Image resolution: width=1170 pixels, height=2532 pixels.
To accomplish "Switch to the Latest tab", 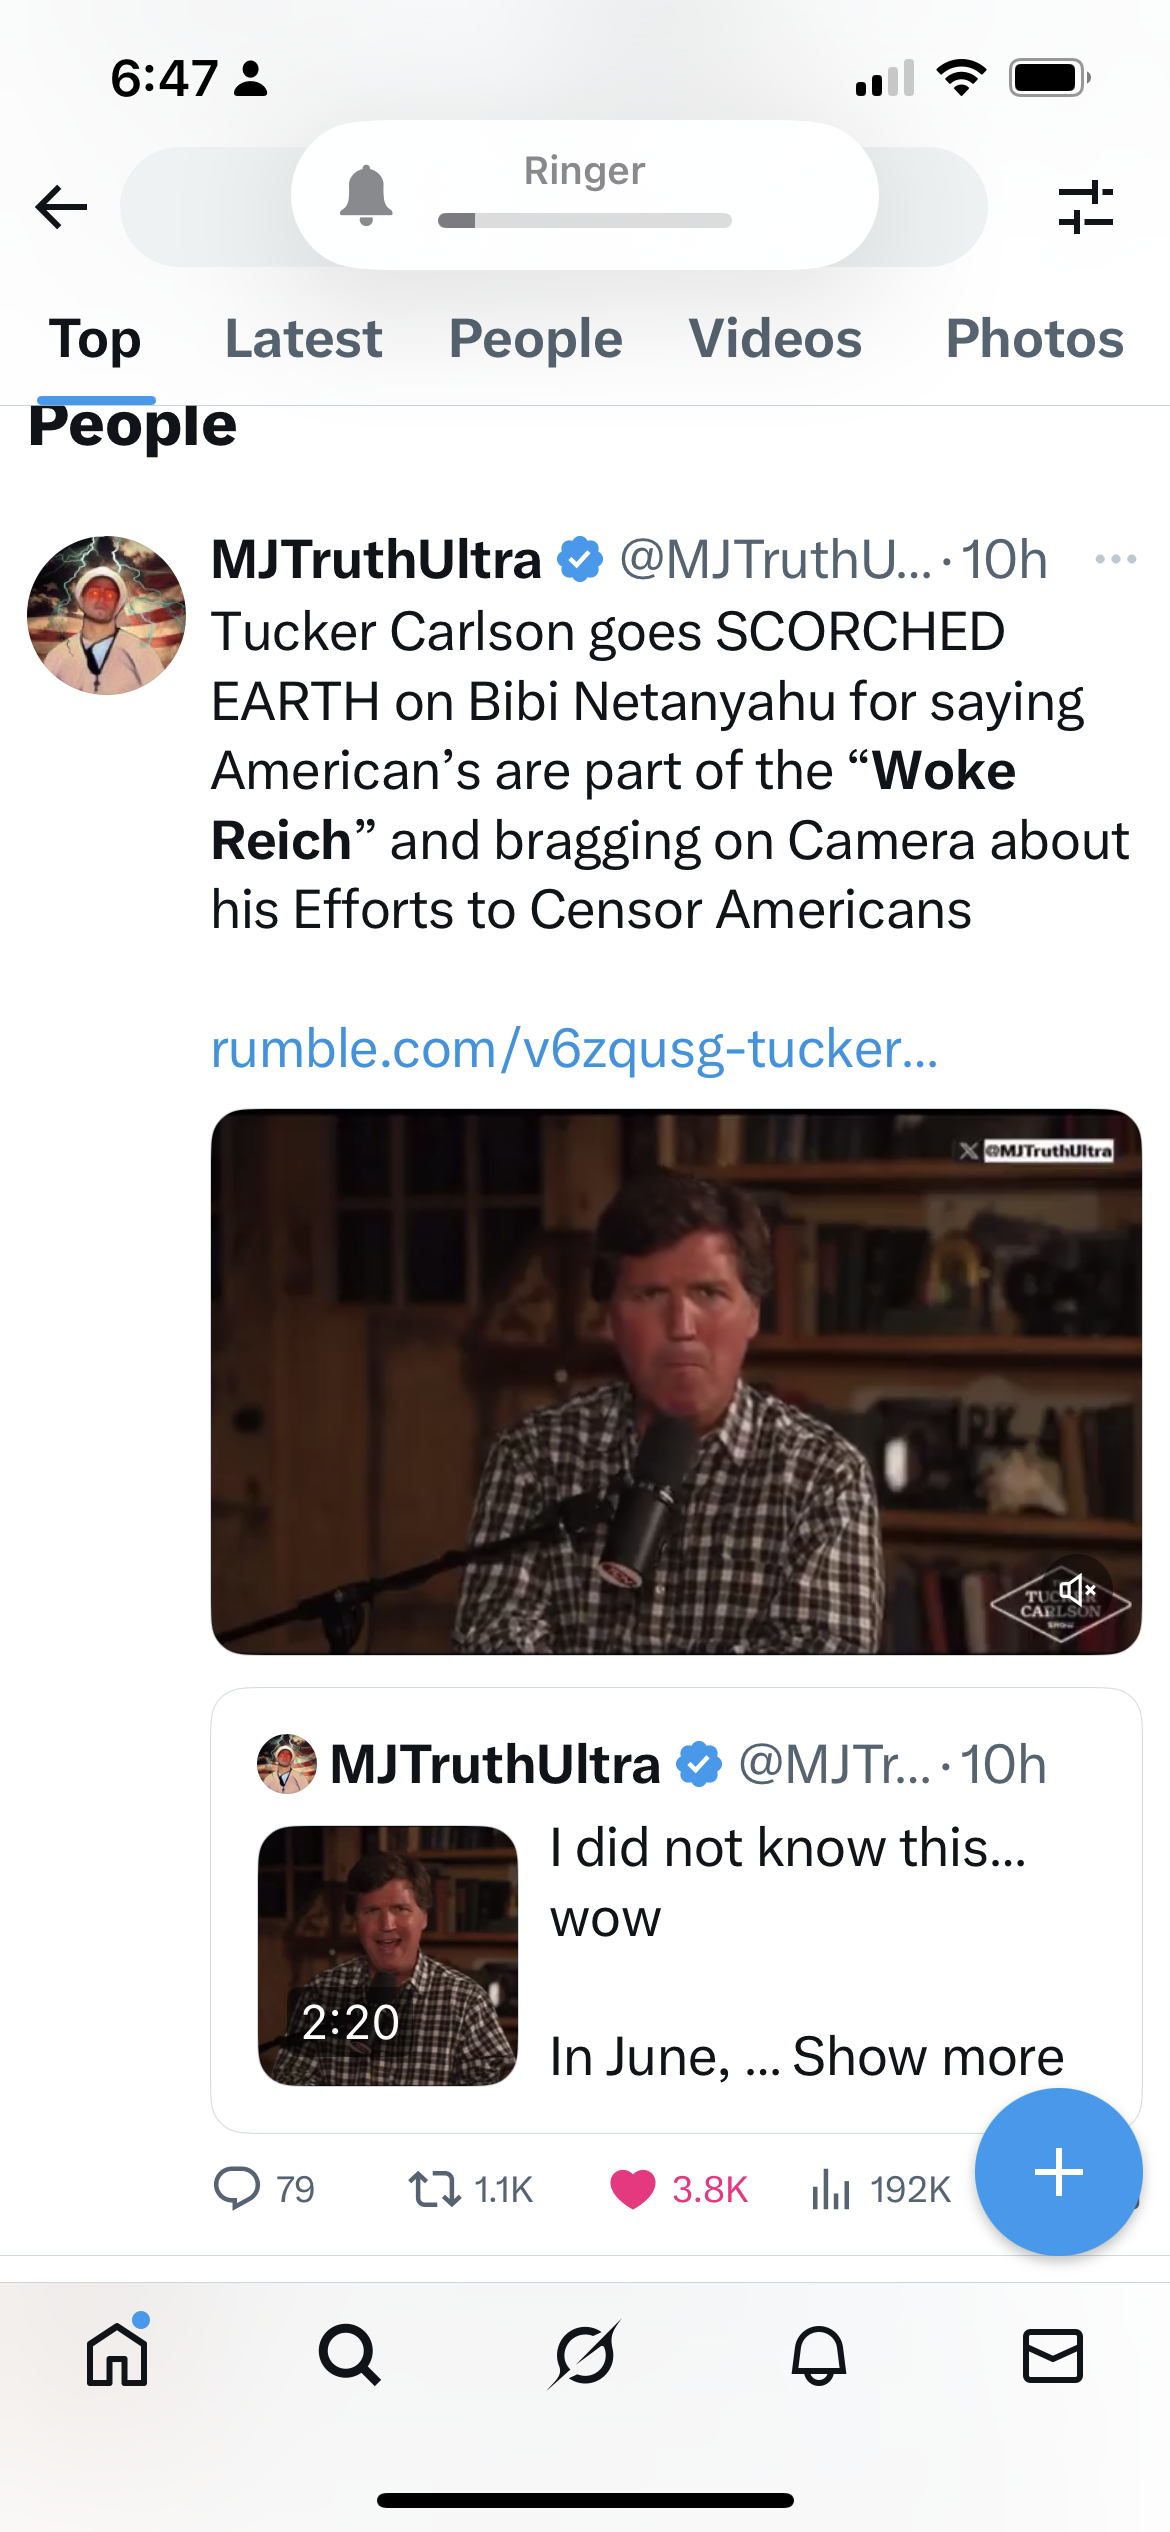I will [303, 339].
